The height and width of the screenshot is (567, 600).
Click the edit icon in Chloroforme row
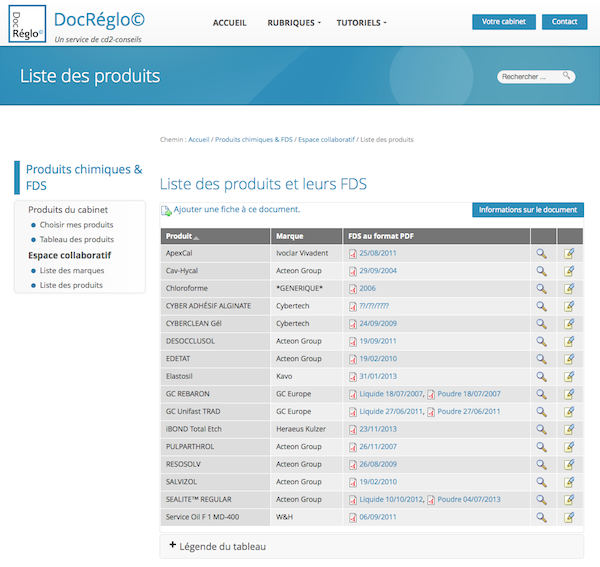coord(569,288)
